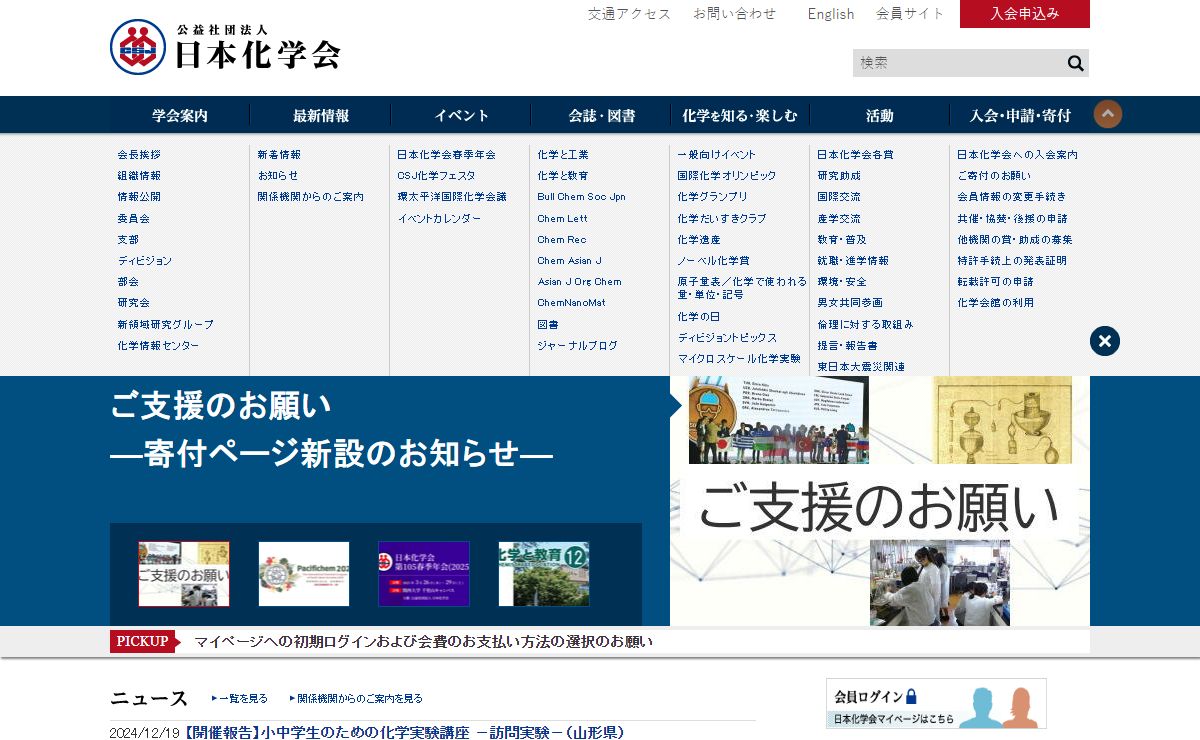The image size is (1200, 740).
Task: Switch to the English site
Action: pos(831,14)
